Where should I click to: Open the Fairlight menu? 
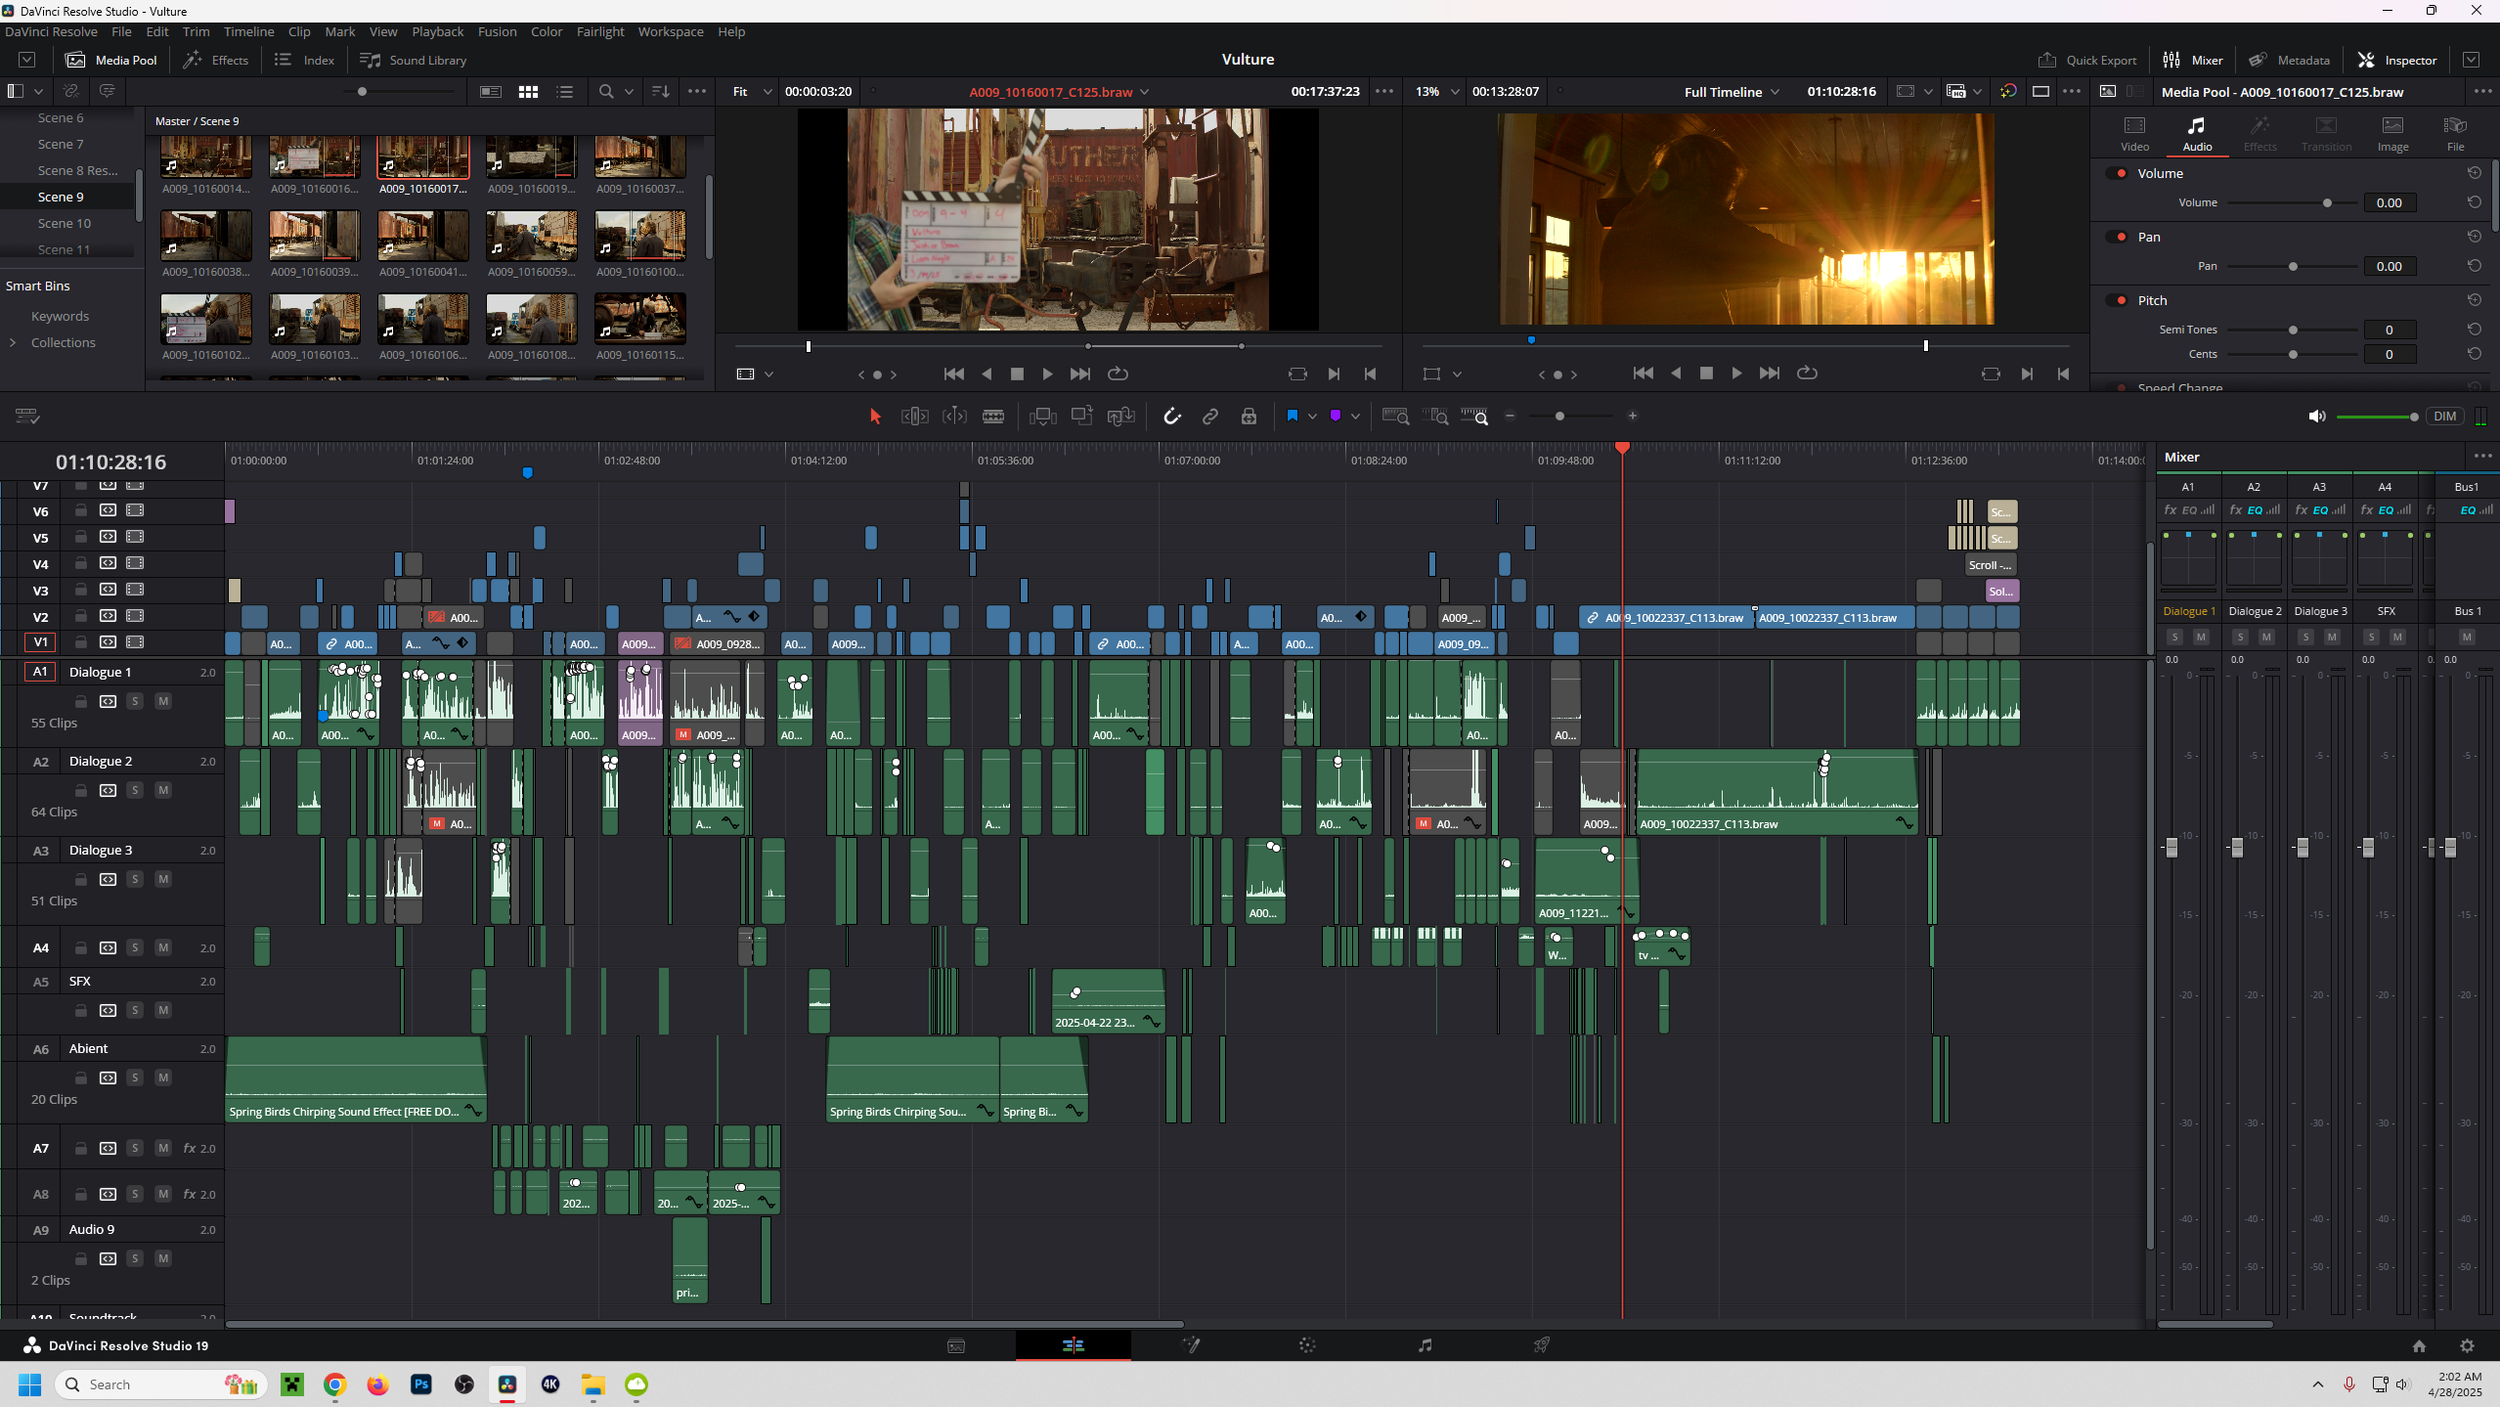pyautogui.click(x=600, y=32)
